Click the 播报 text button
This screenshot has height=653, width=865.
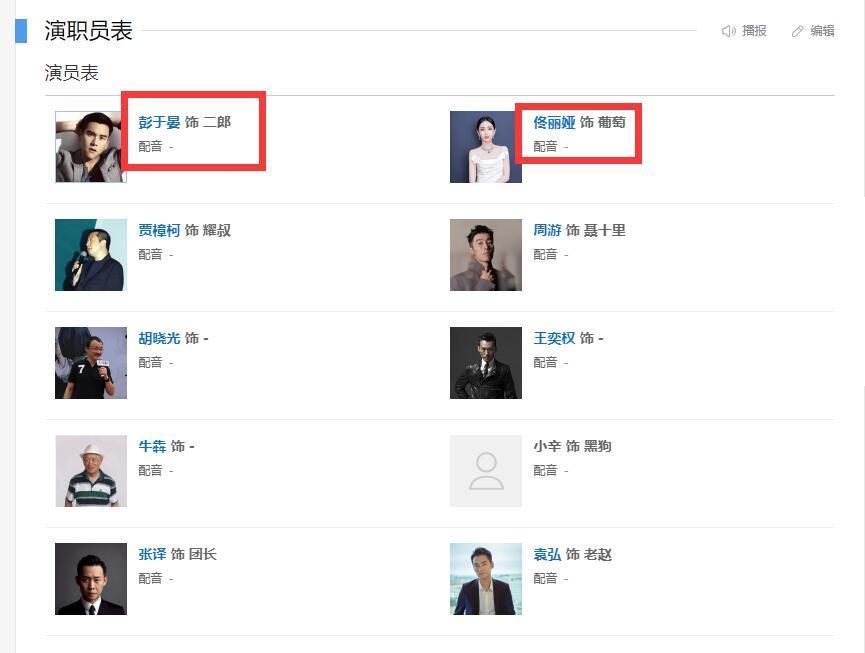tap(754, 31)
